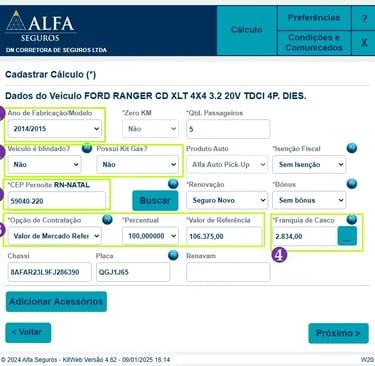375x366 pixels.
Task: Click info icon beside Bônus label
Action: pyautogui.click(x=352, y=184)
